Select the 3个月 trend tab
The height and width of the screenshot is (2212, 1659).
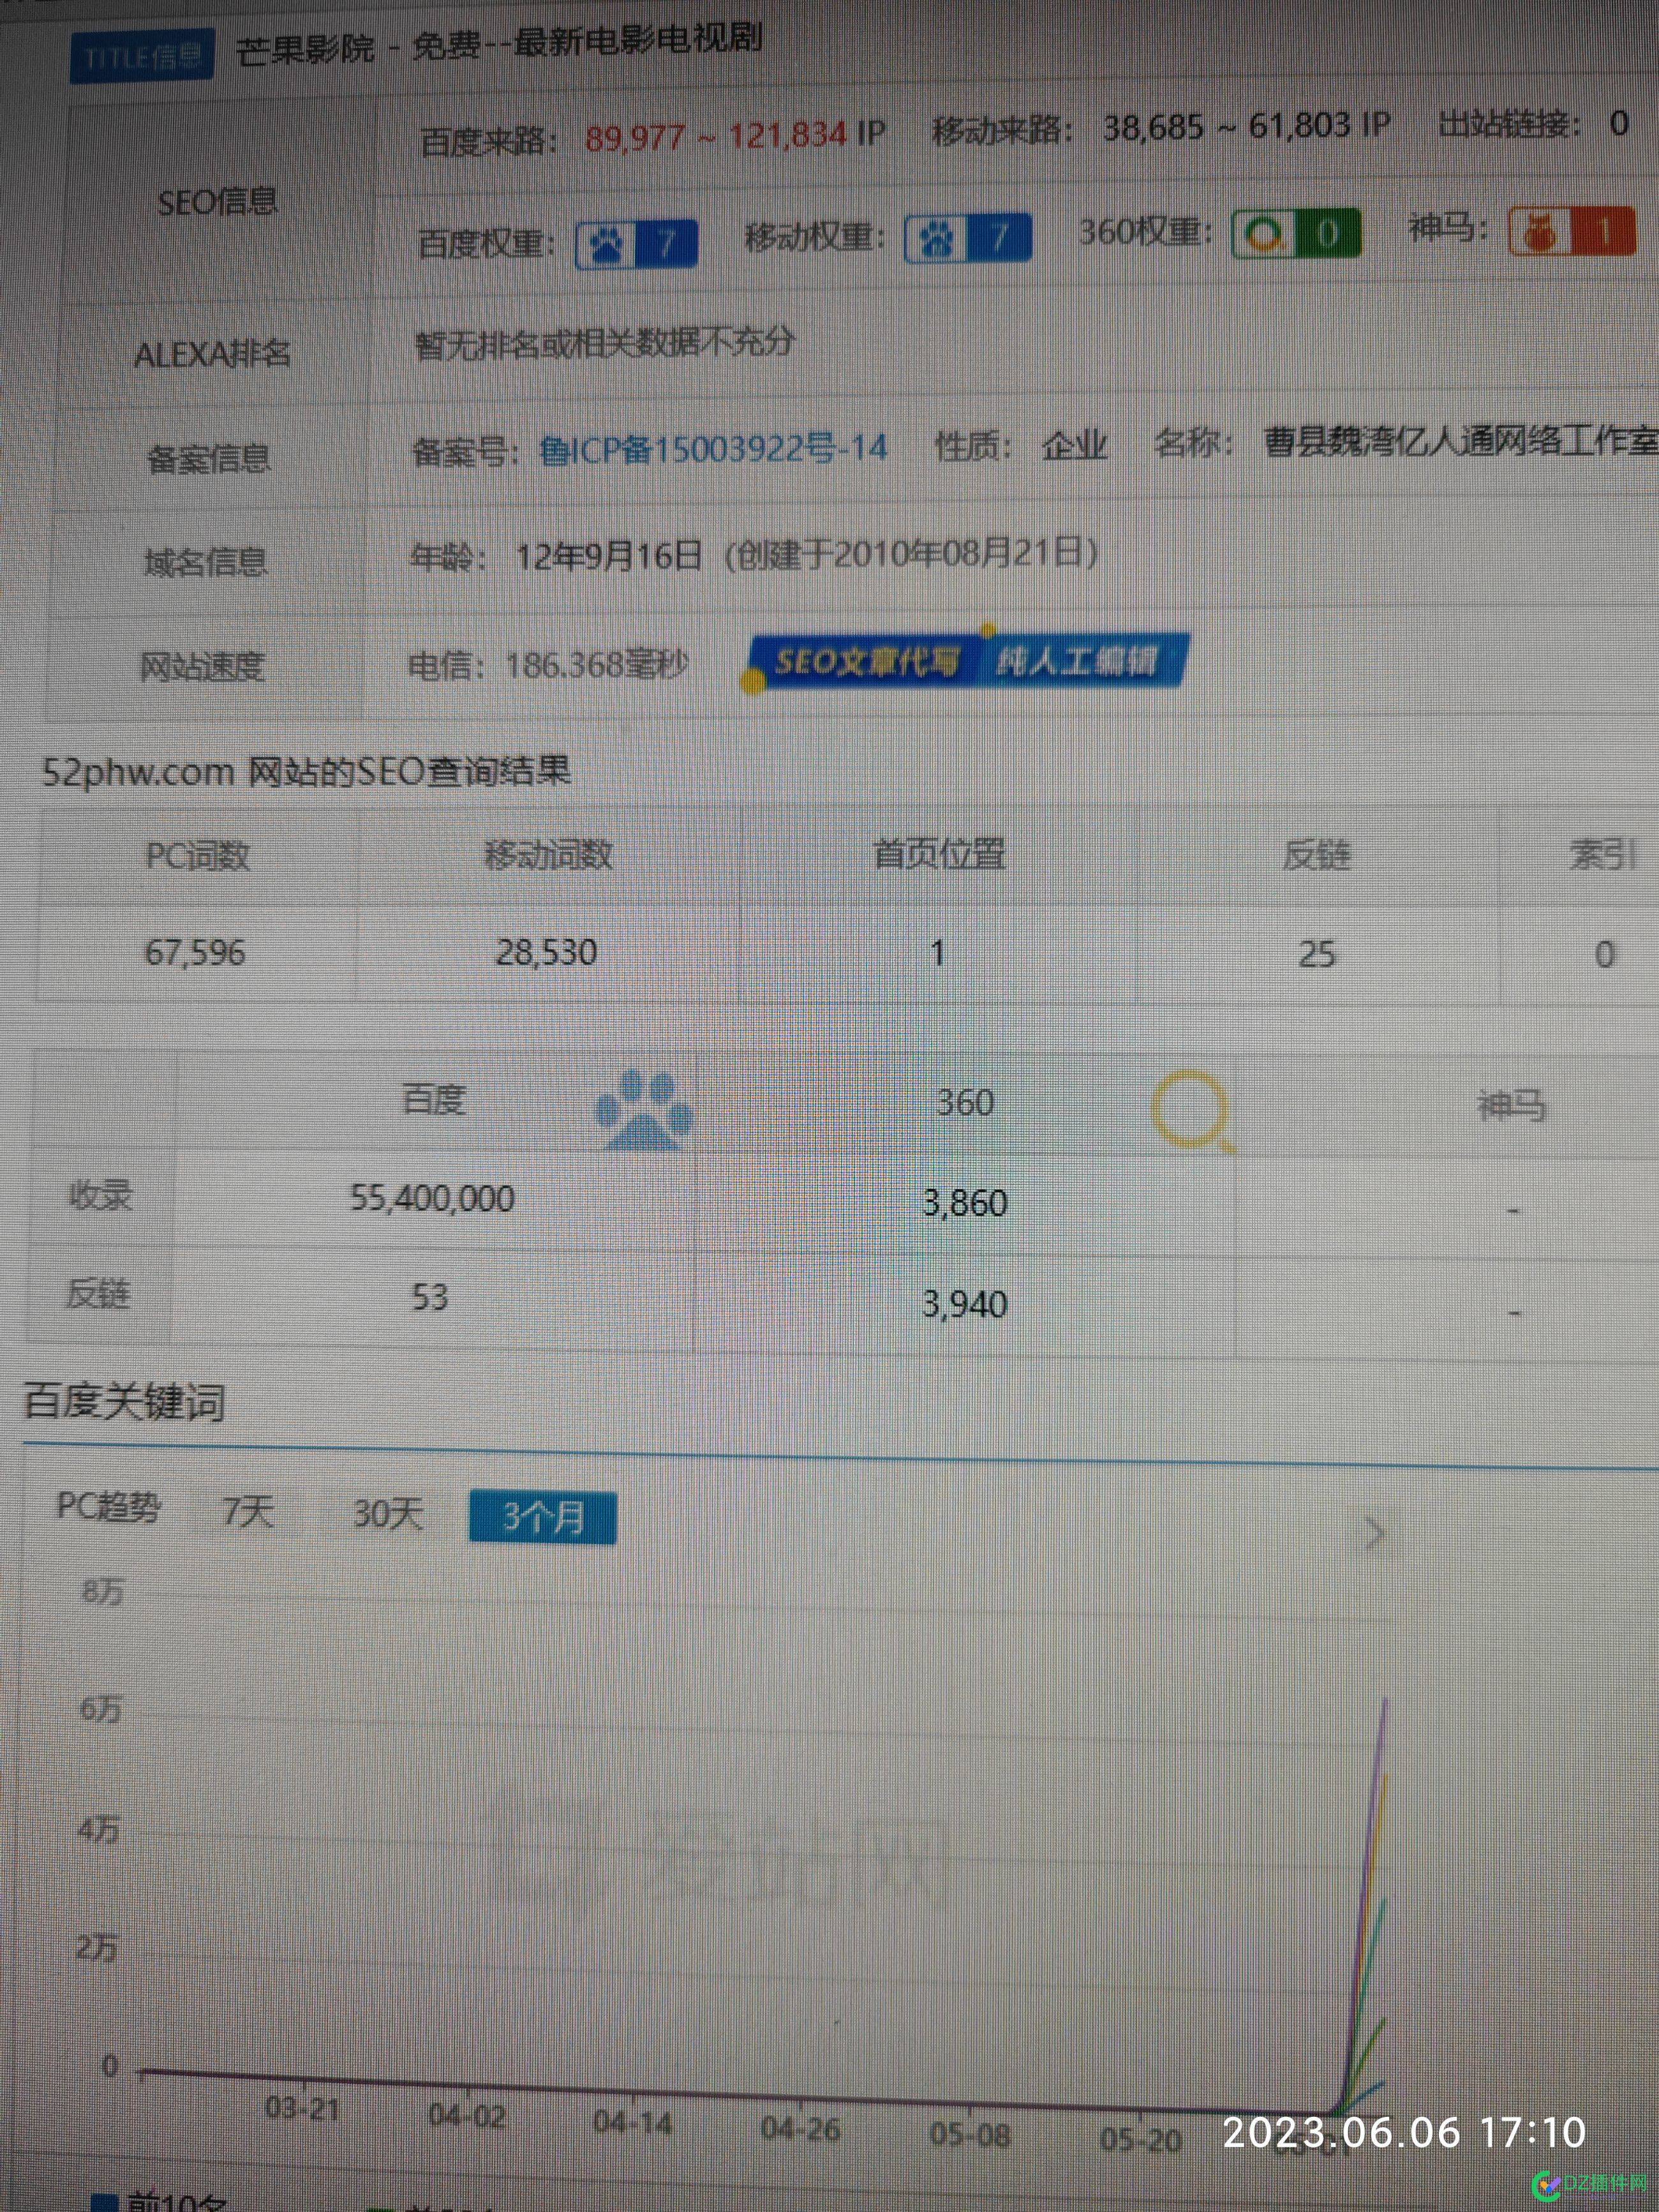[543, 1517]
